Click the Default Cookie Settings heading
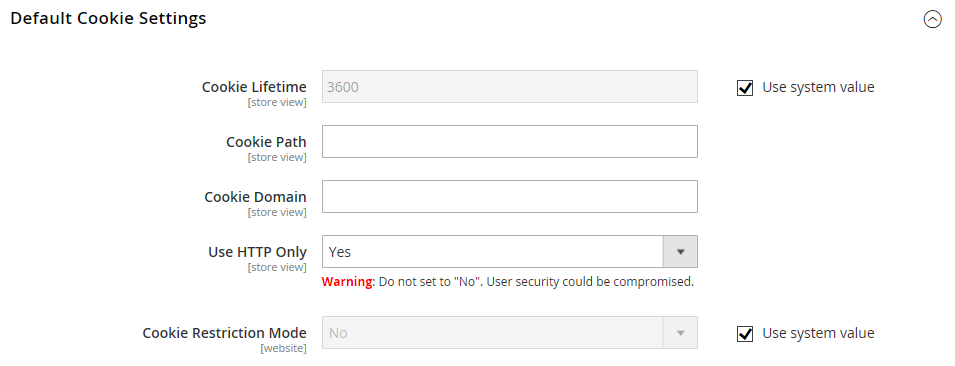Image resolution: width=955 pixels, height=366 pixels. click(x=108, y=19)
